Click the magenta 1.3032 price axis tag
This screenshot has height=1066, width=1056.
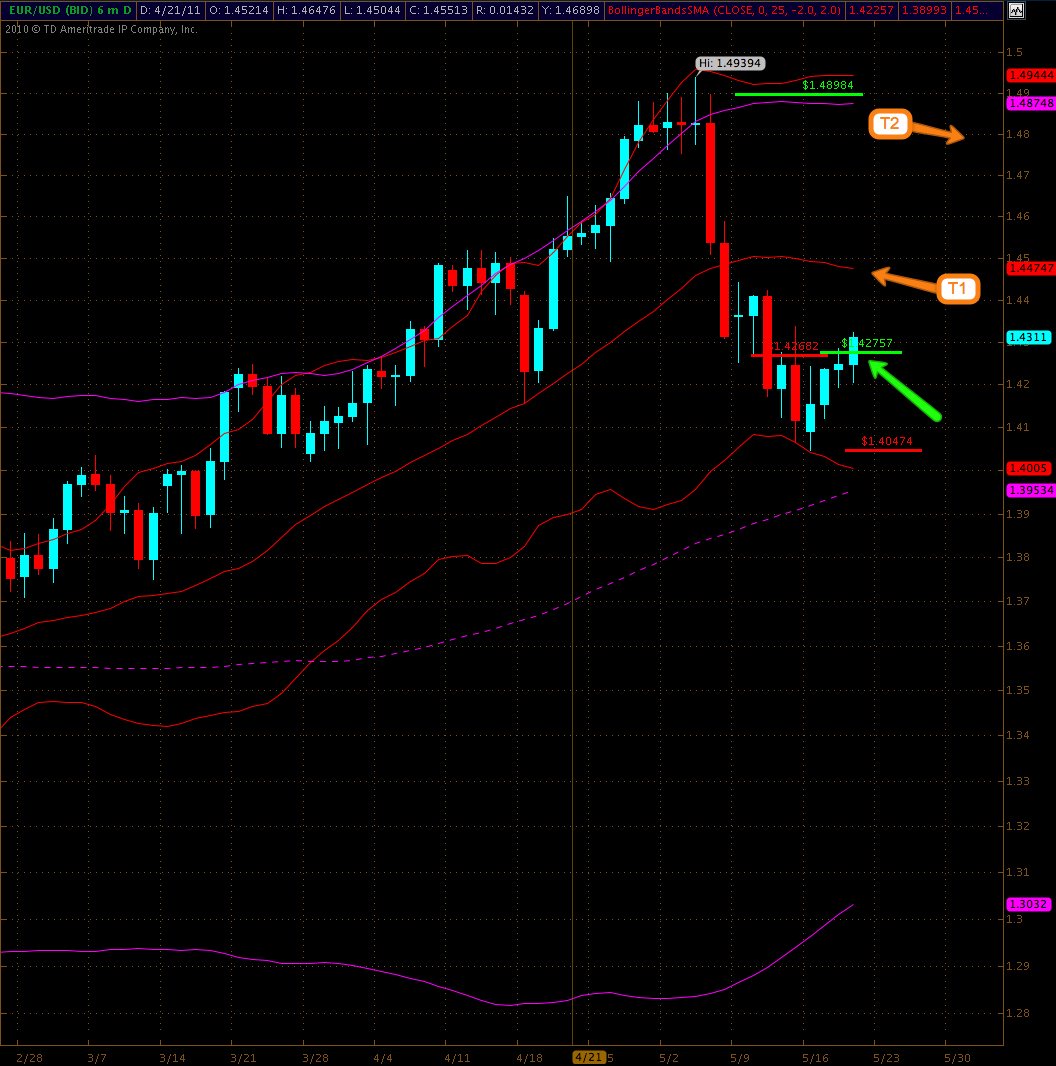pyautogui.click(x=1028, y=904)
